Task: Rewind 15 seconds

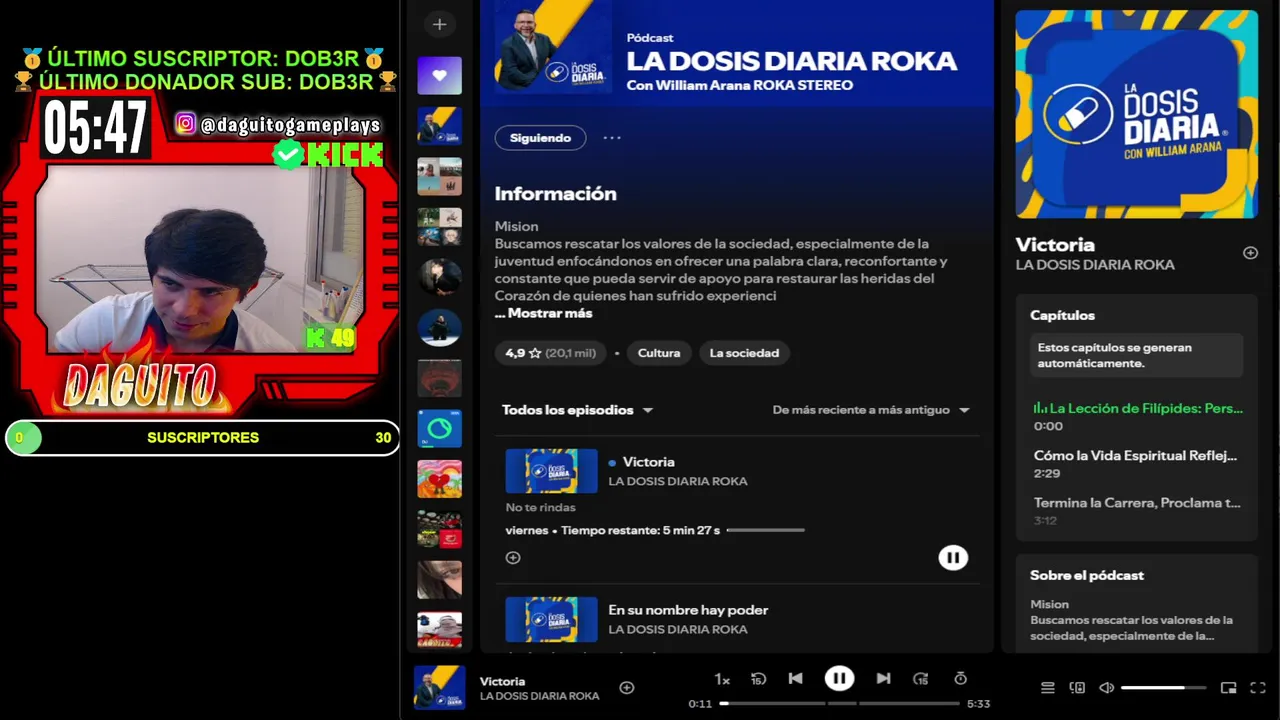Action: coord(758,679)
